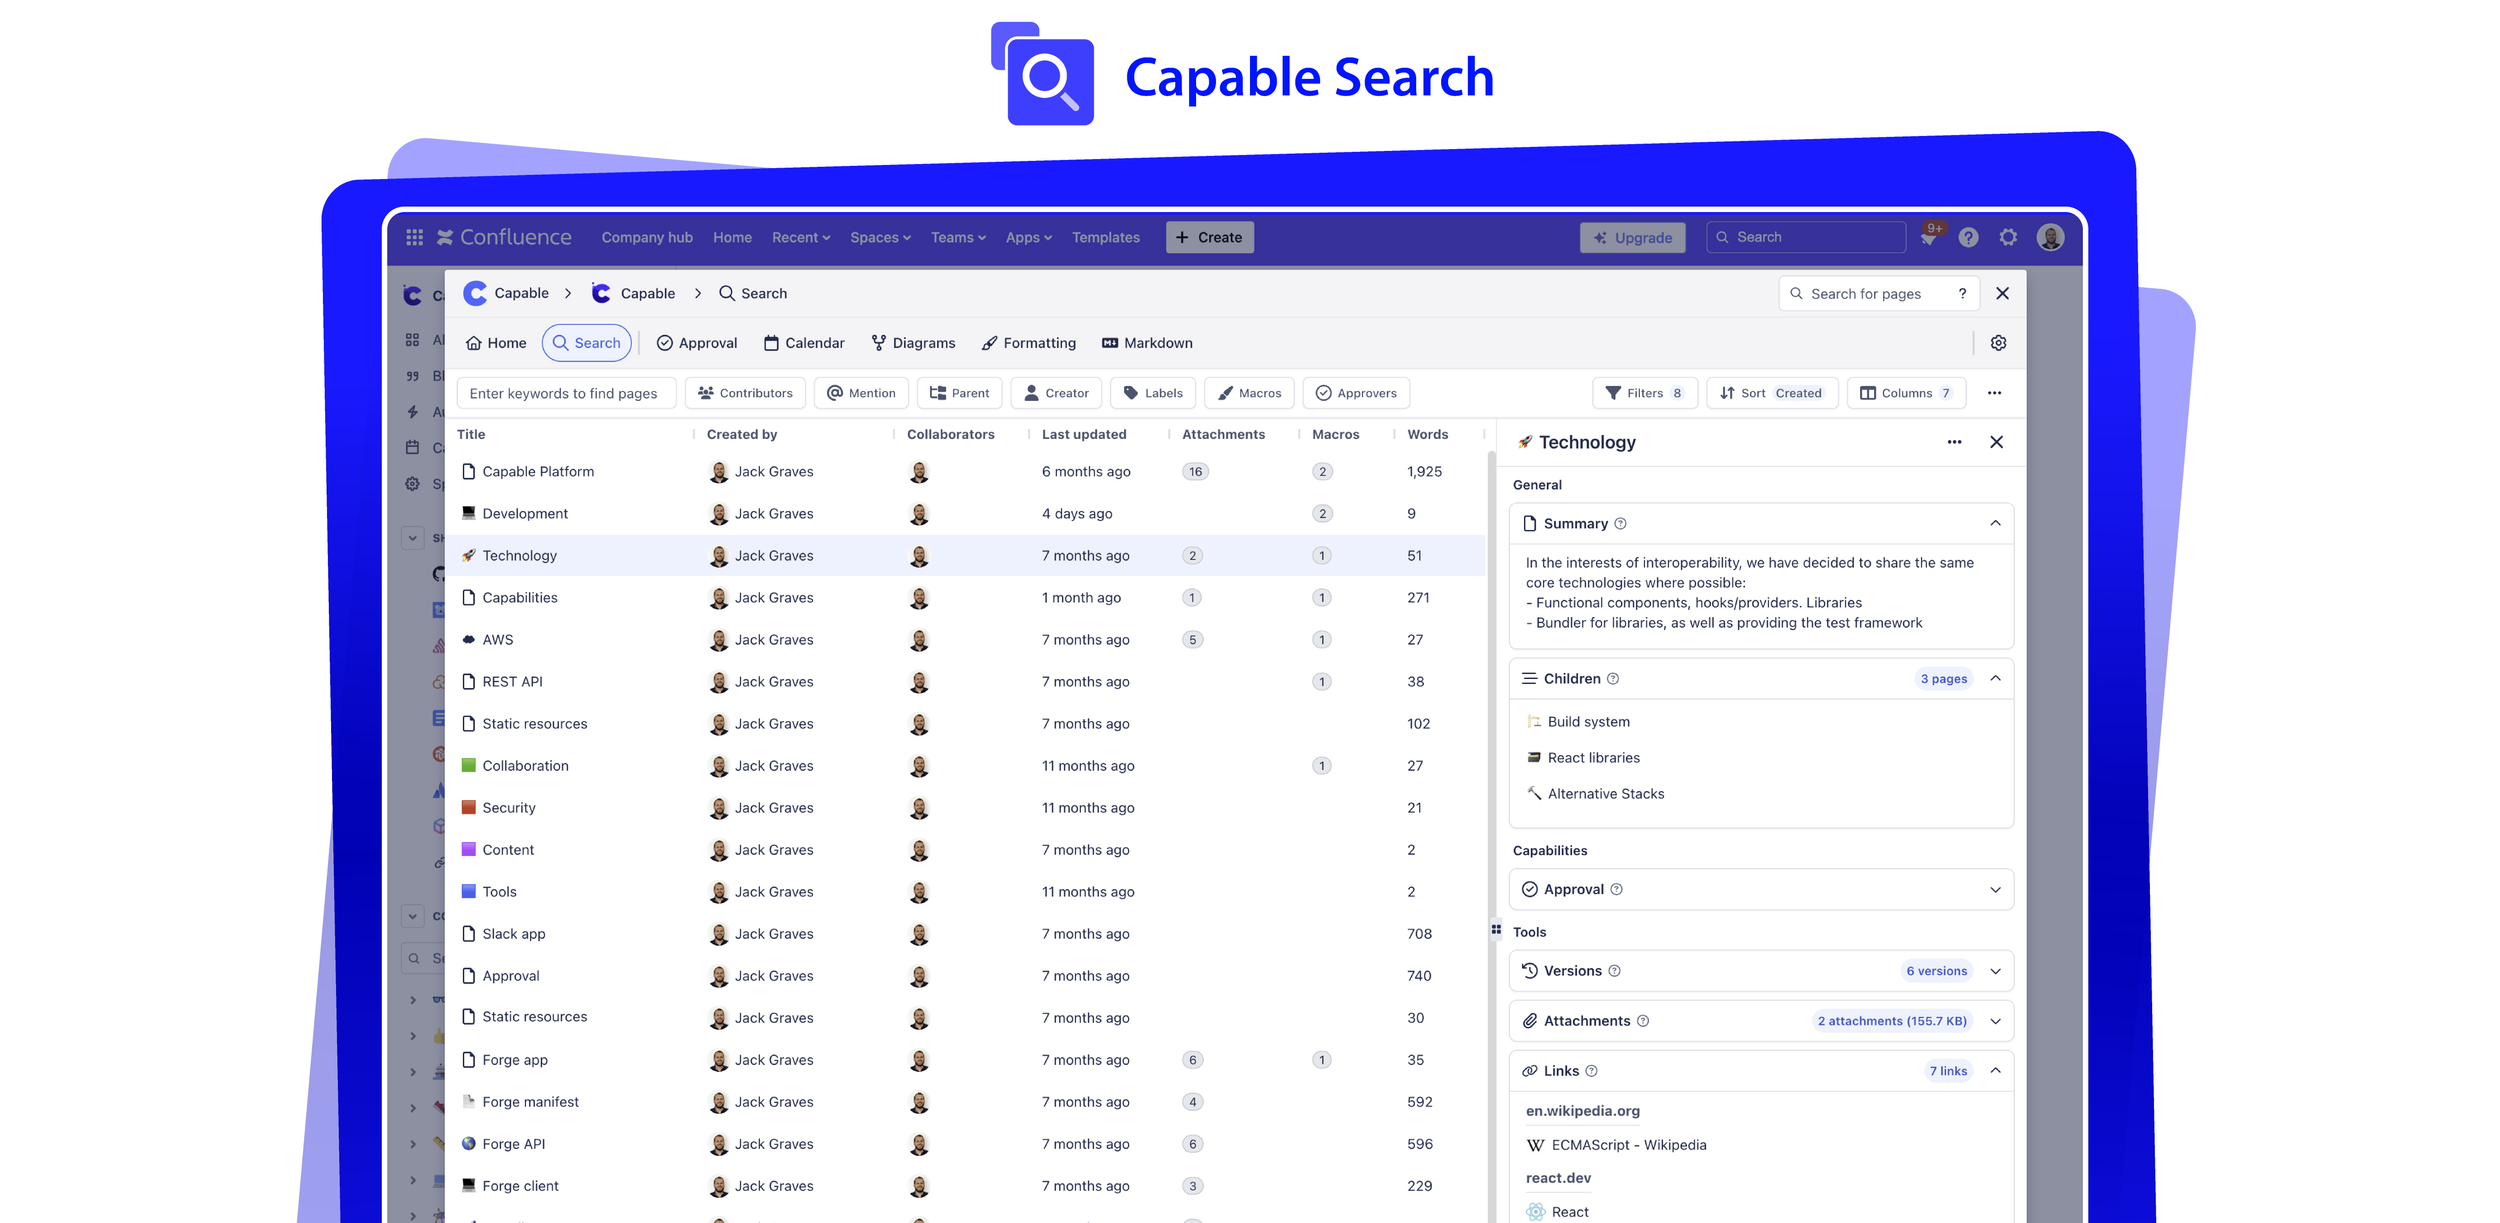This screenshot has height=1223, width=2500.
Task: Click the user profile avatar
Action: 2050,237
